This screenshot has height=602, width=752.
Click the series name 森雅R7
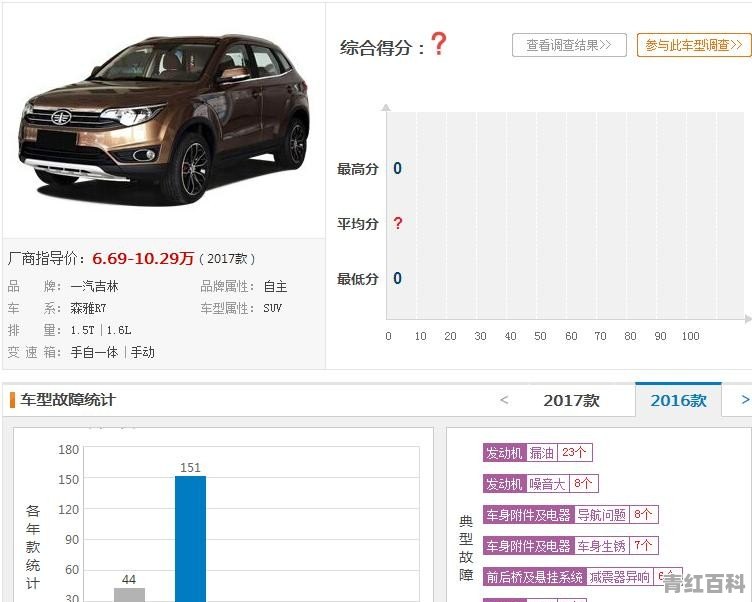(88, 308)
